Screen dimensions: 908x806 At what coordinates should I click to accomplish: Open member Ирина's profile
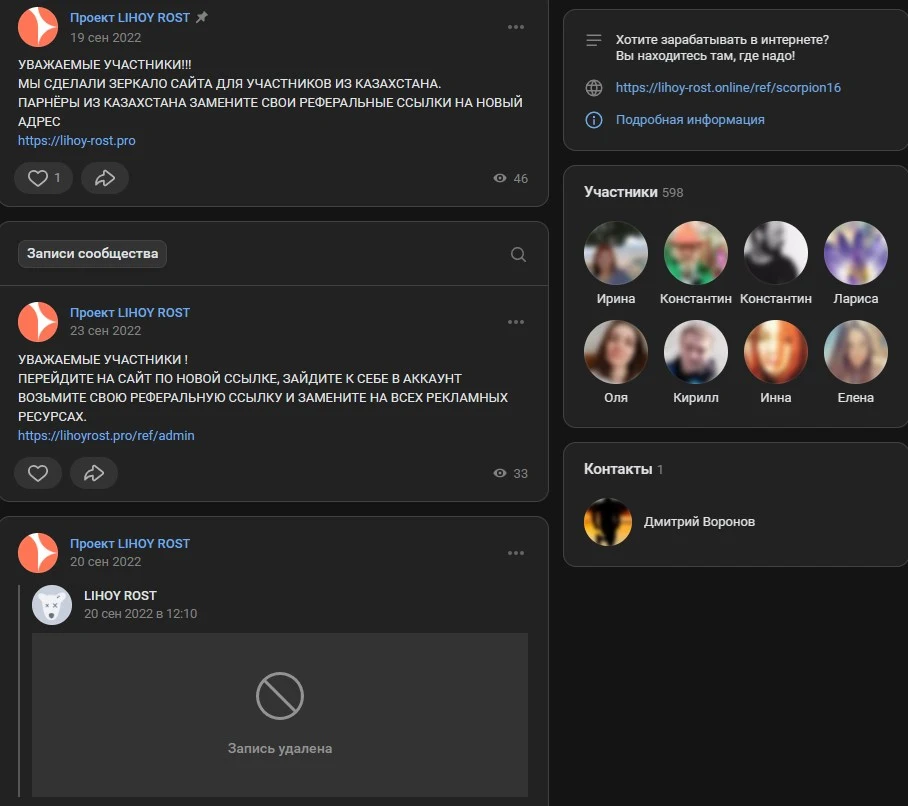pos(616,263)
